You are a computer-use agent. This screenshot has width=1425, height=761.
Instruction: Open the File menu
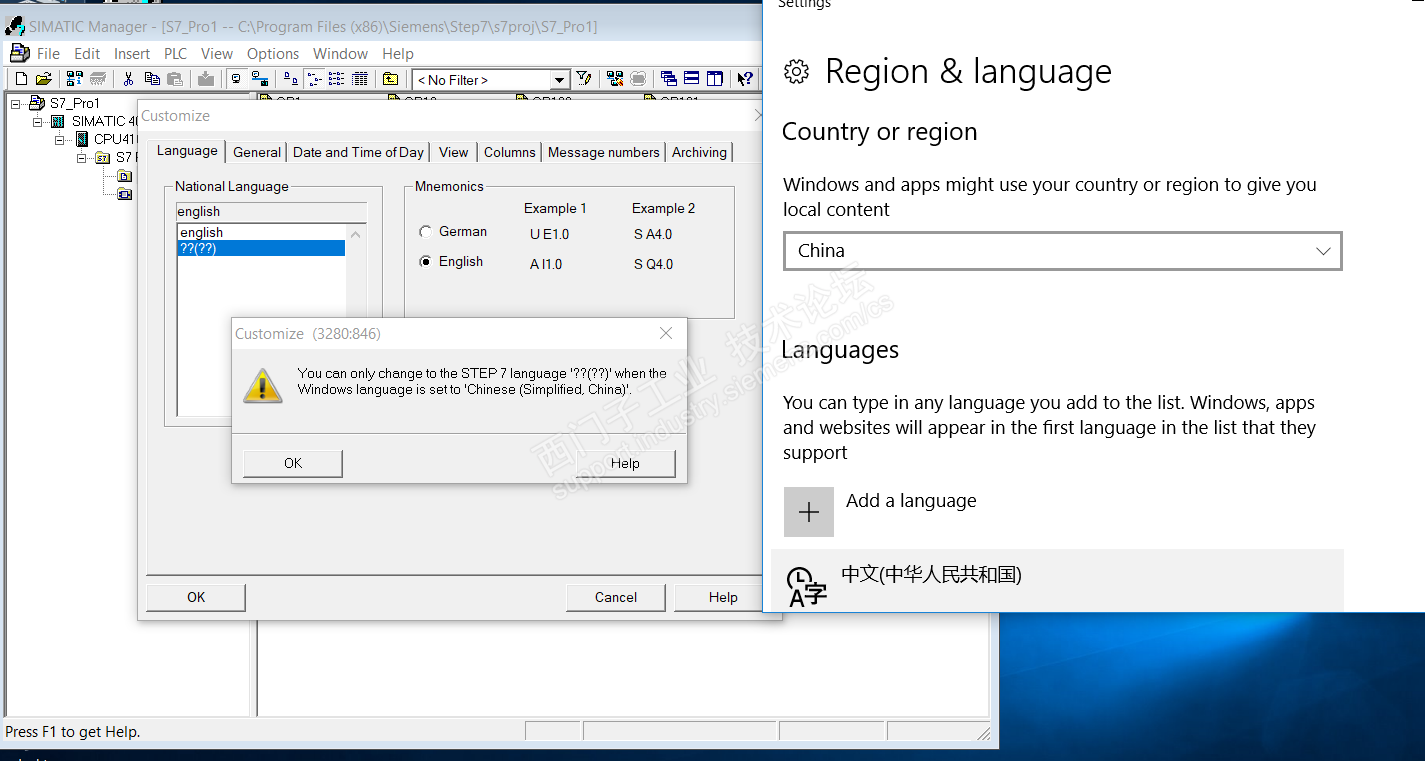(48, 54)
